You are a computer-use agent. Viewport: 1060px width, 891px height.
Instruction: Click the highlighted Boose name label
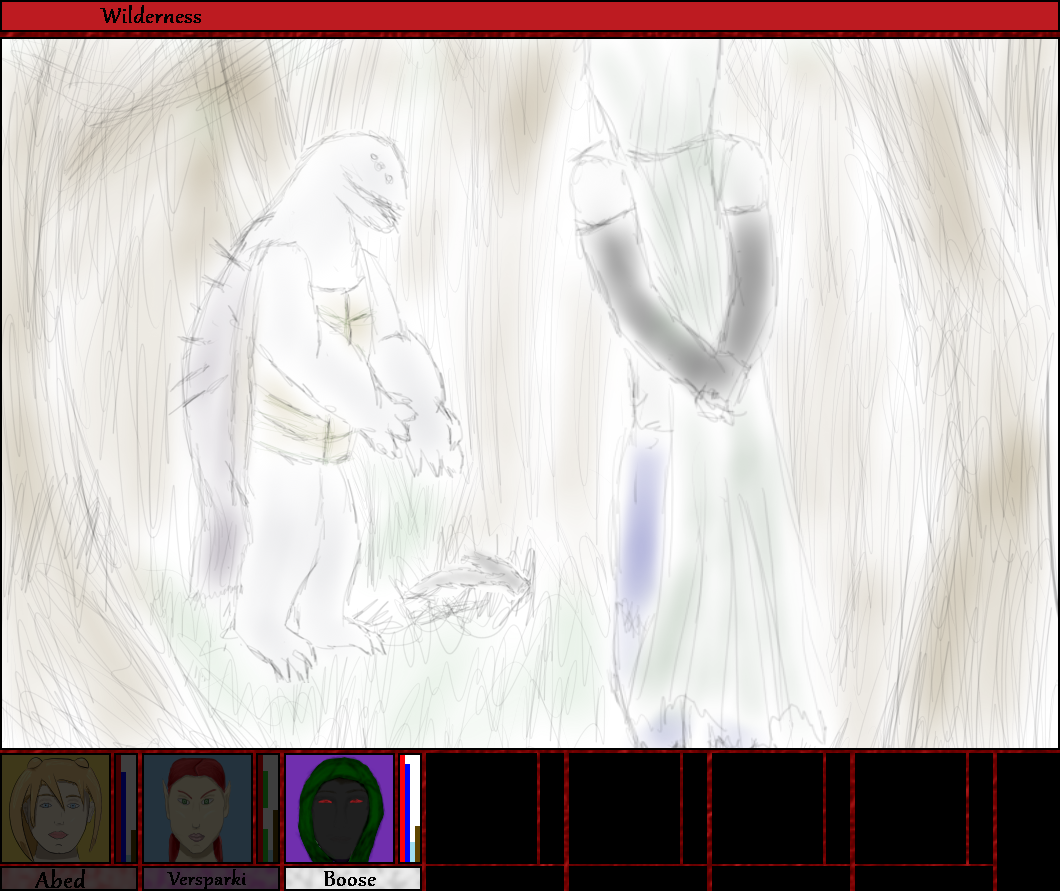351,879
